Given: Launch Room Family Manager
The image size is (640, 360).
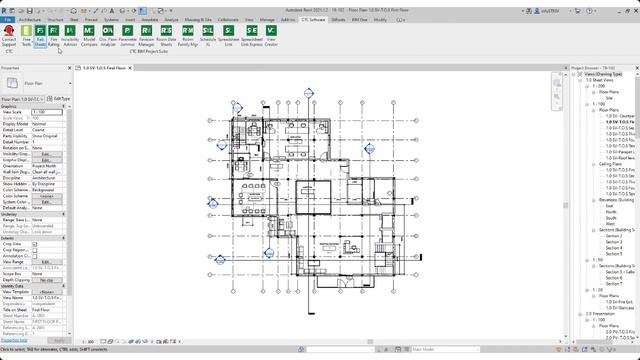Looking at the screenshot, I should pos(188,36).
